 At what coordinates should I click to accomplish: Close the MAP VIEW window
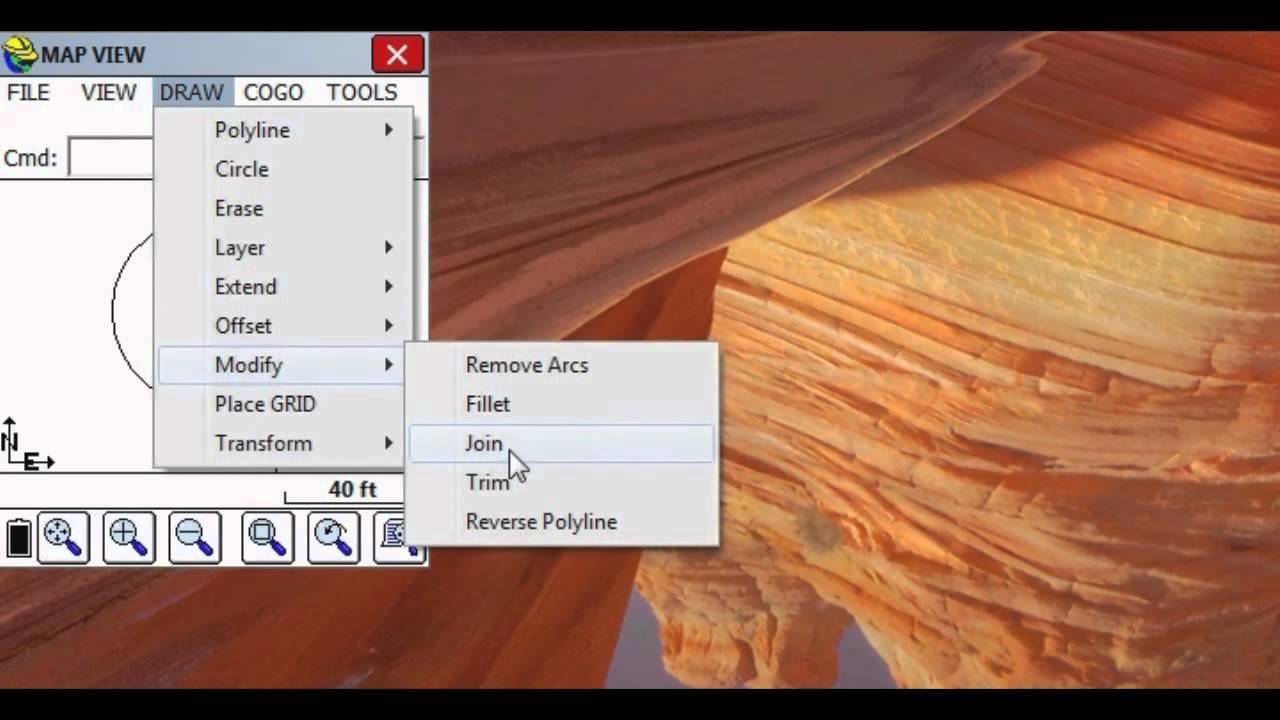point(397,54)
